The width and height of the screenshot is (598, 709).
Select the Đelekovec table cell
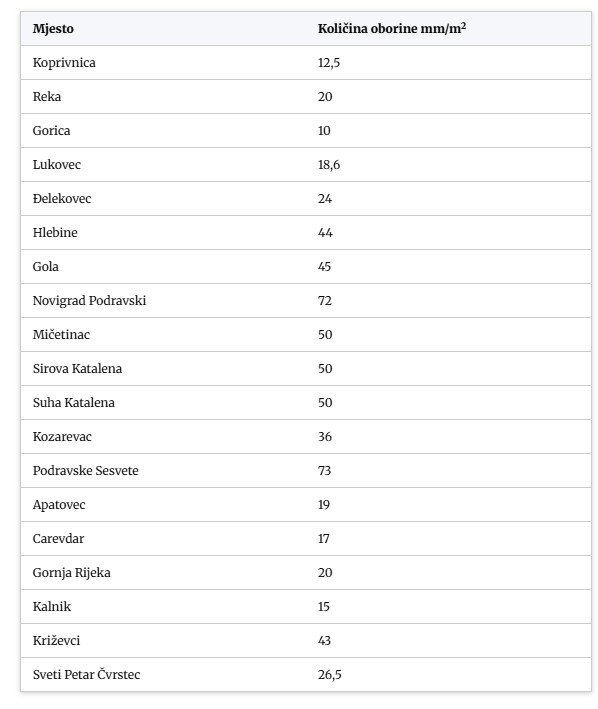[x=61, y=199]
